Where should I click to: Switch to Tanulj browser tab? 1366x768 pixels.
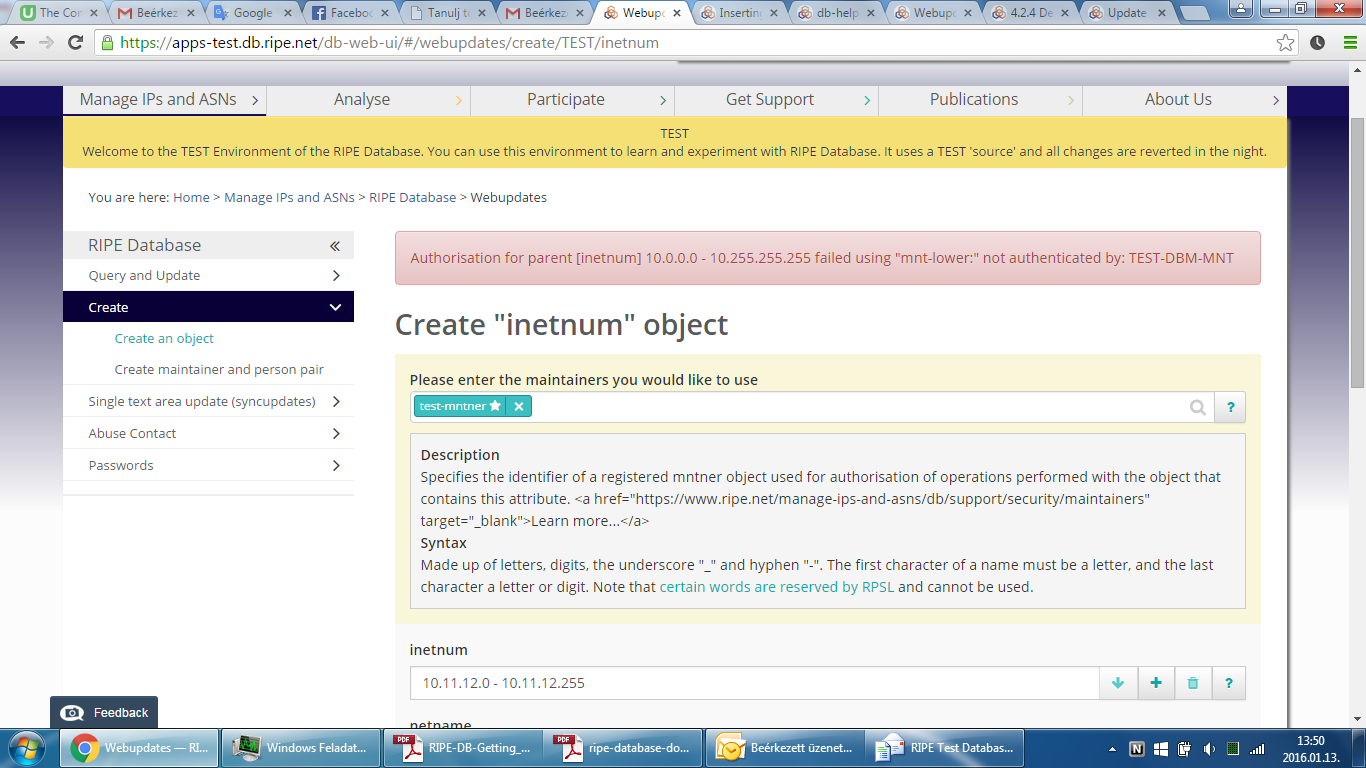click(x=445, y=13)
